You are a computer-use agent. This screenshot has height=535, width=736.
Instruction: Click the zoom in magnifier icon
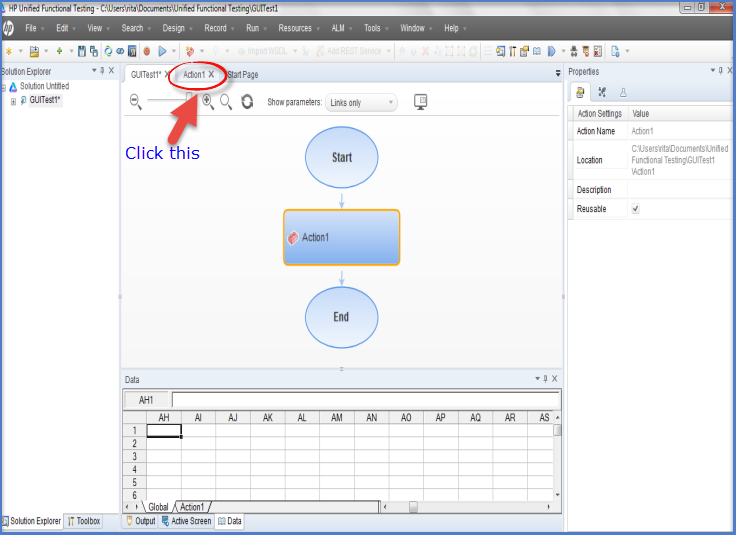tap(208, 102)
